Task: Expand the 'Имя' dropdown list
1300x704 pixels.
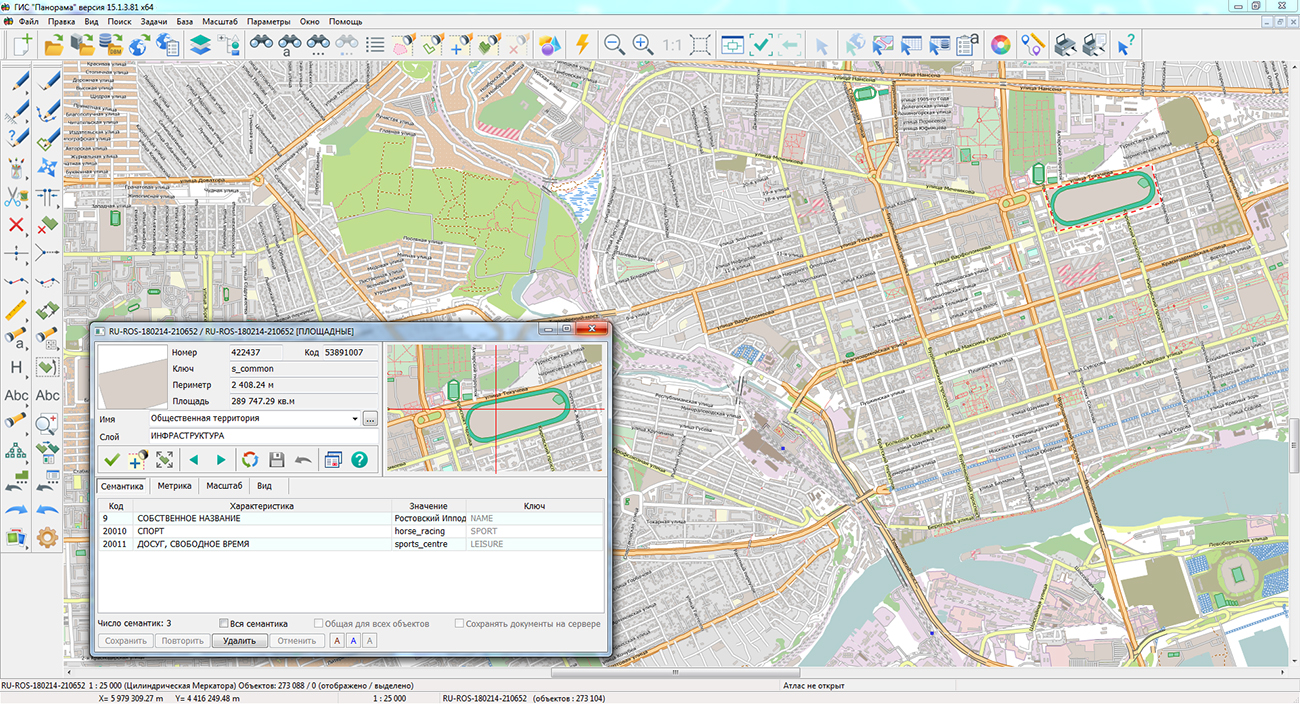Action: [355, 418]
